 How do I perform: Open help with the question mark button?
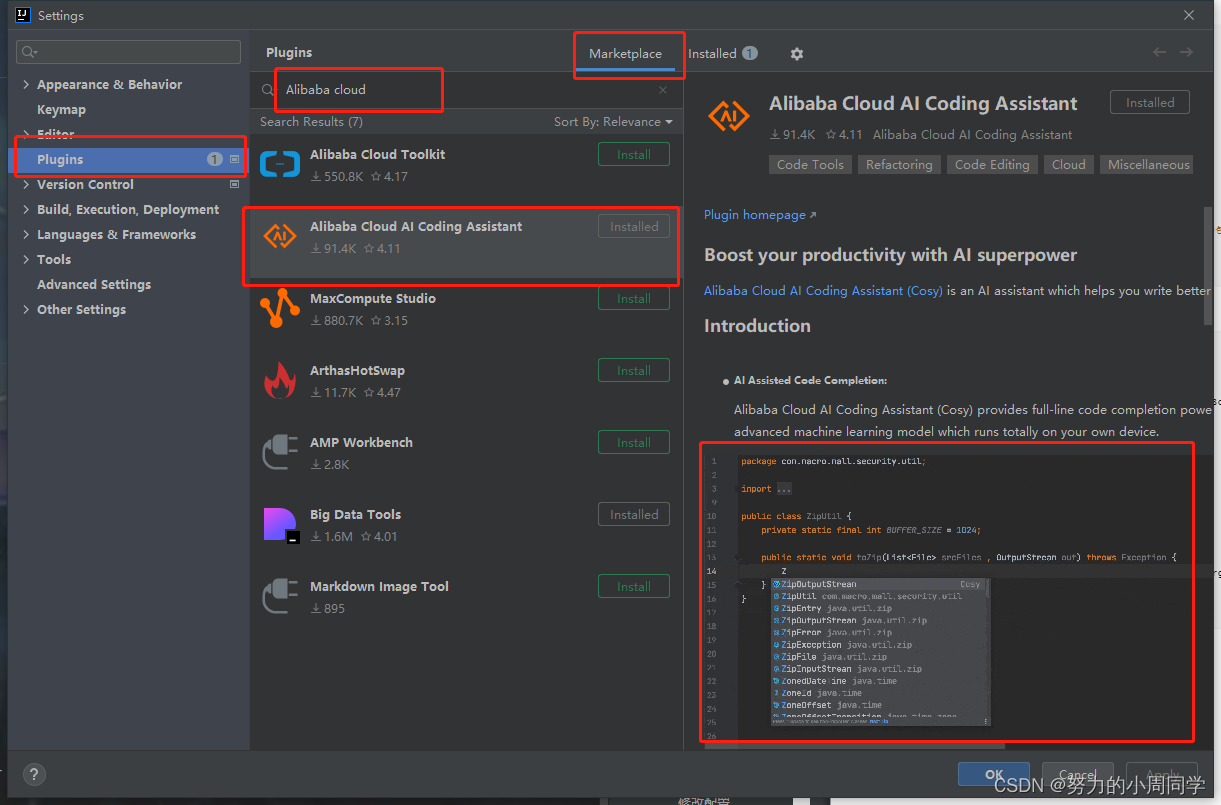34,774
